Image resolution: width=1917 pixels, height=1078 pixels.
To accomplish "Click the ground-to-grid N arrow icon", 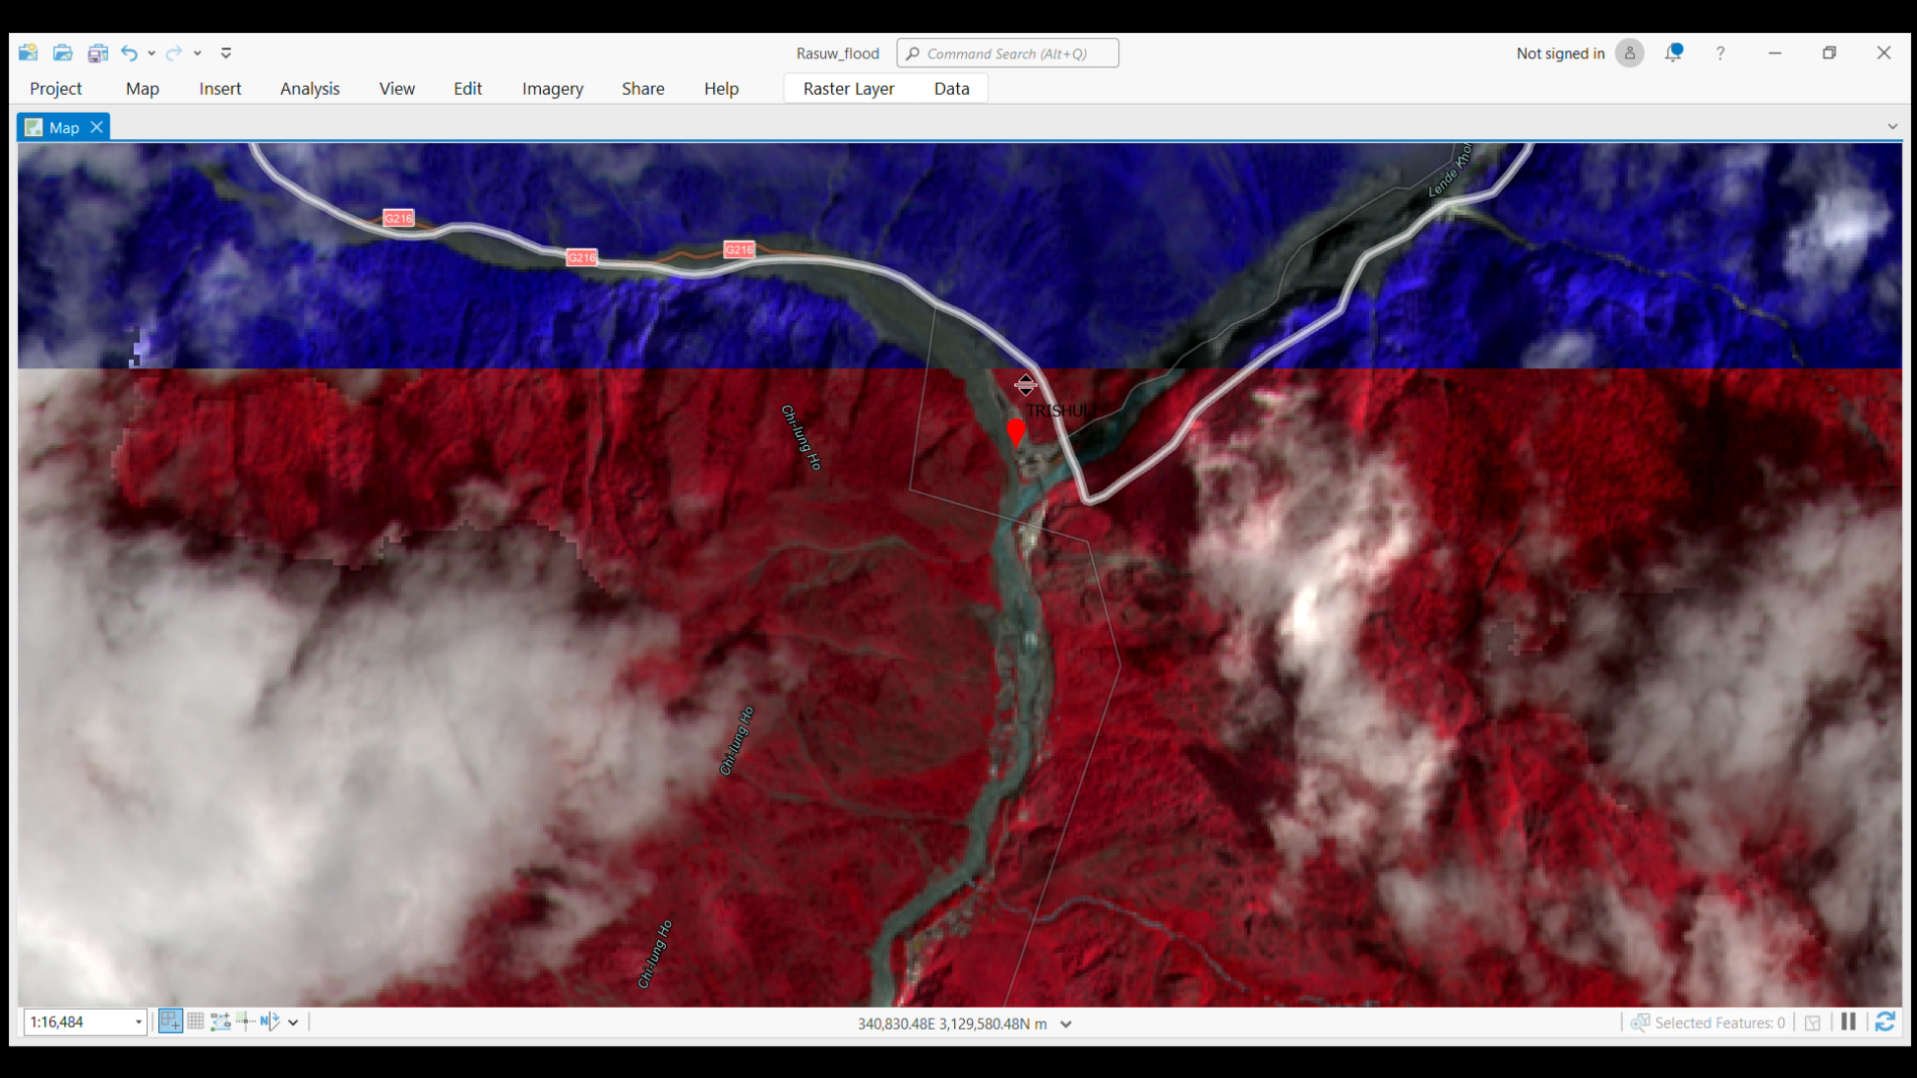I will click(269, 1021).
